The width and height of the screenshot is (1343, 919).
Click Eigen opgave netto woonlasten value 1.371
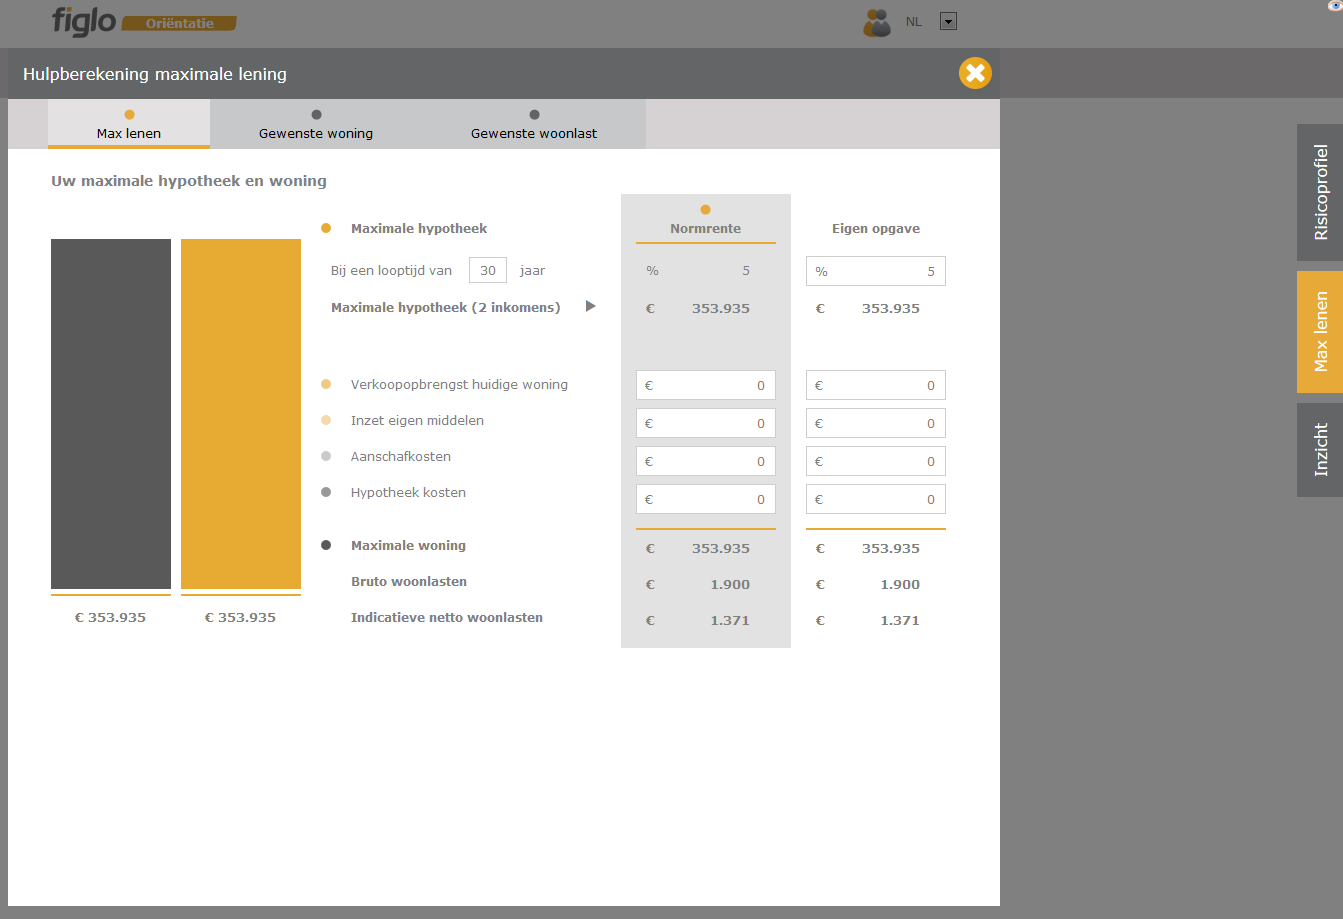point(900,620)
